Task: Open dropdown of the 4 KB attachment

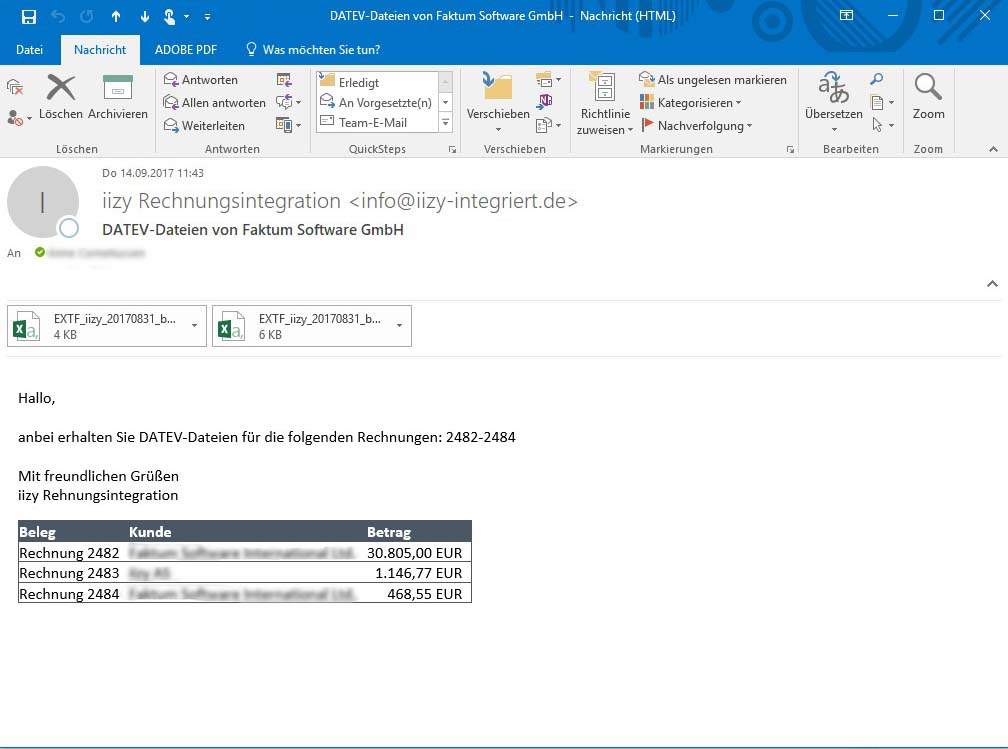Action: (194, 325)
